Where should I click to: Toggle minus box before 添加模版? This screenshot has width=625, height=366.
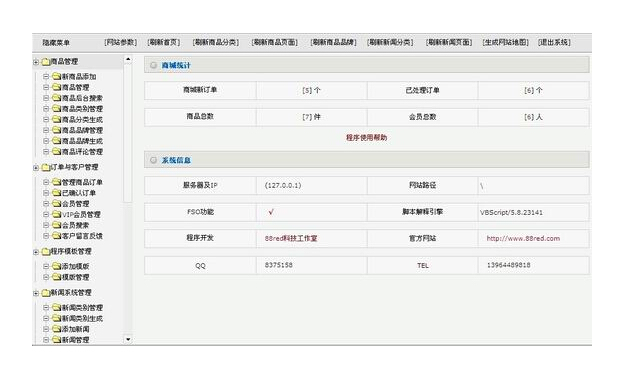click(46, 266)
